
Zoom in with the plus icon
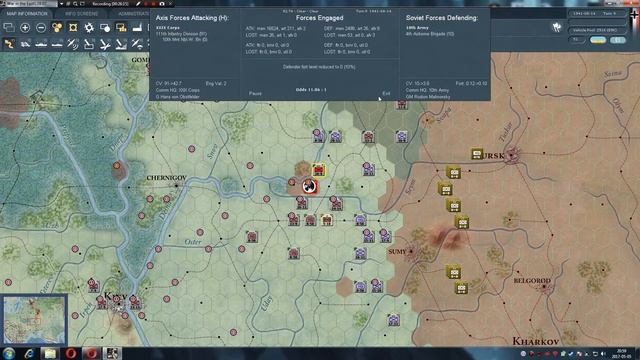(x=25, y=28)
